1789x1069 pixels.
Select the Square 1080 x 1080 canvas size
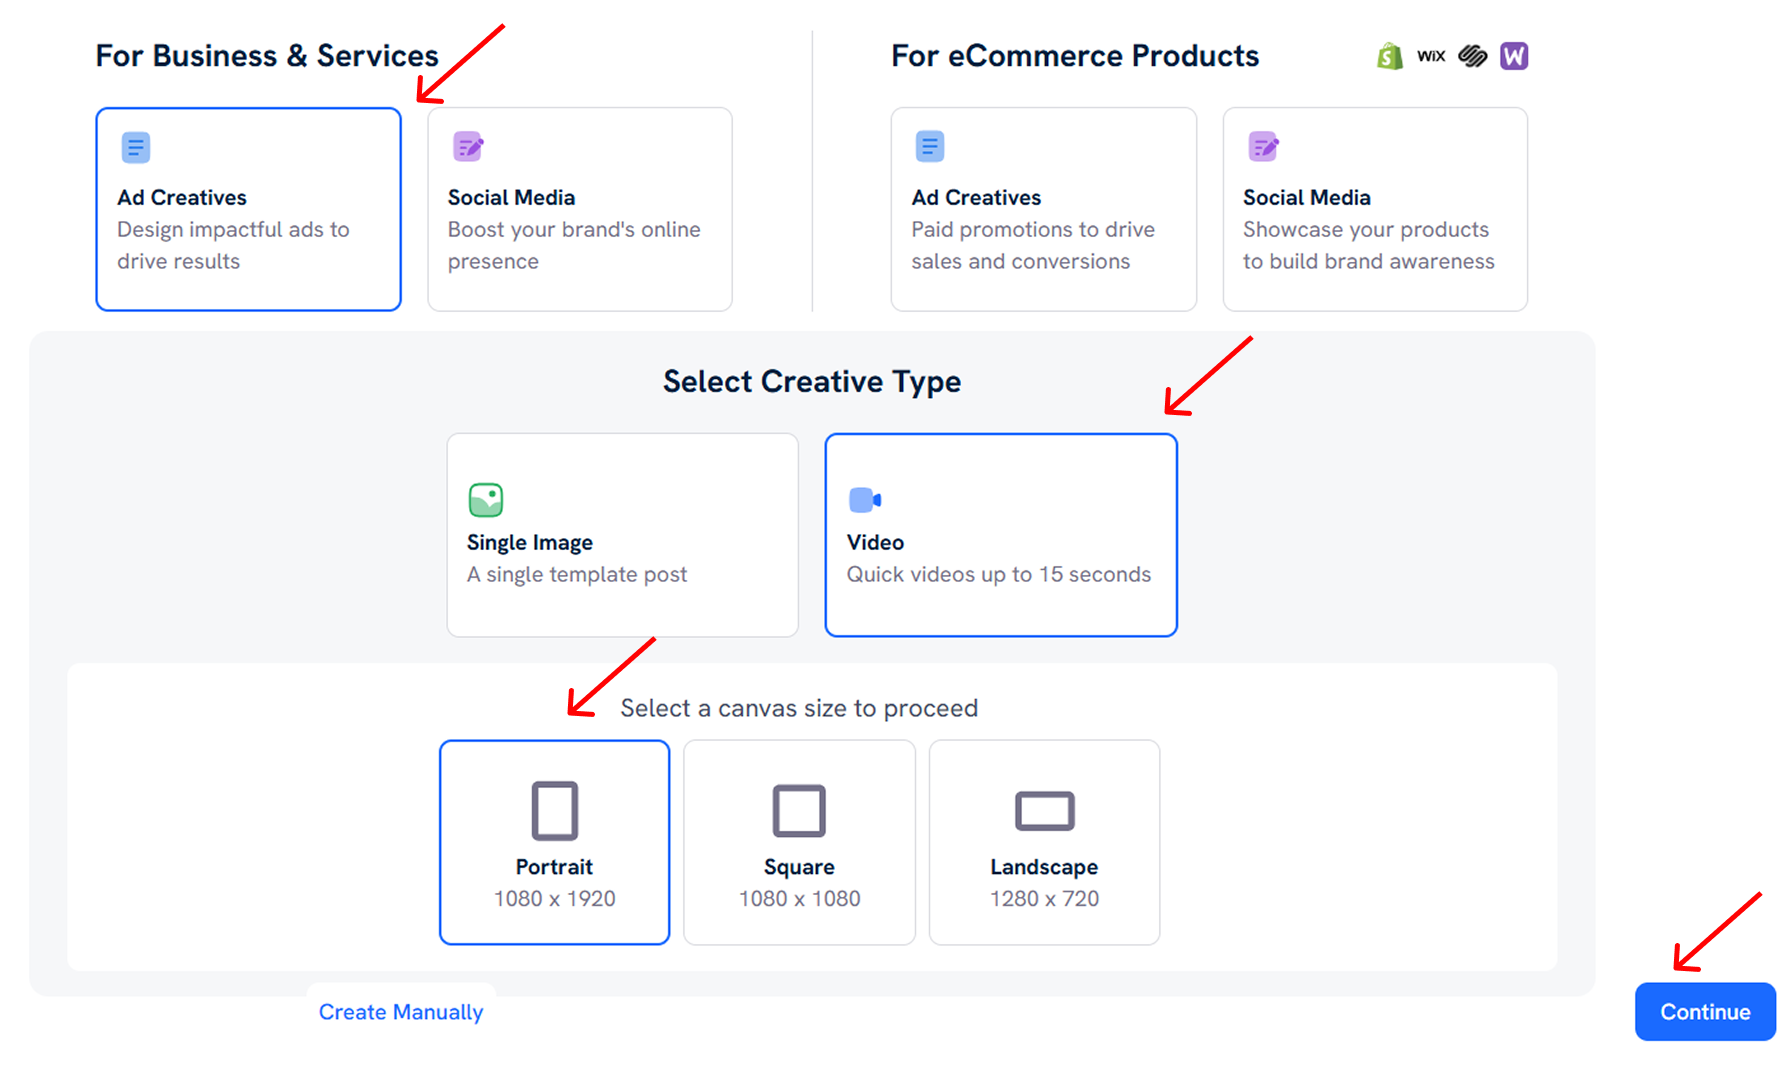(x=799, y=841)
